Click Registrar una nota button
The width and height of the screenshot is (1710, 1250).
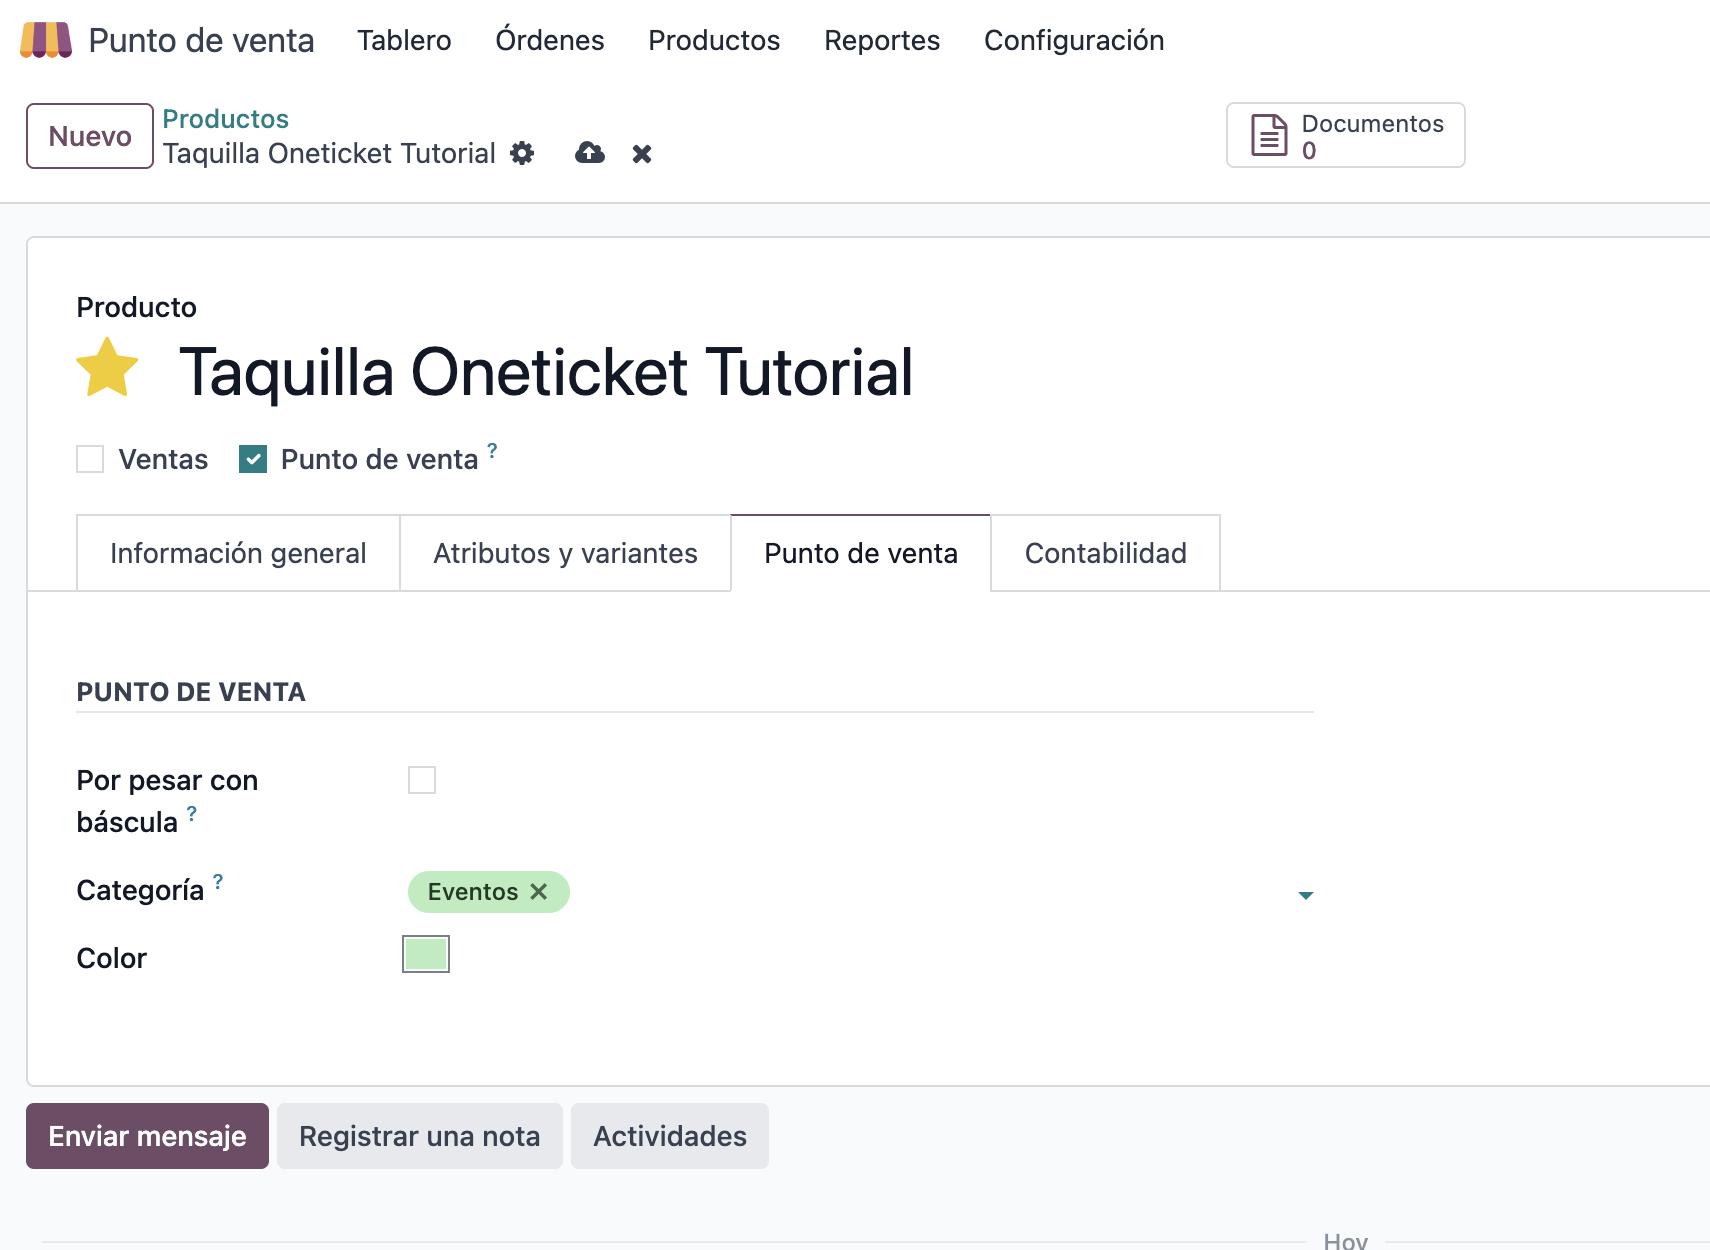(419, 1136)
